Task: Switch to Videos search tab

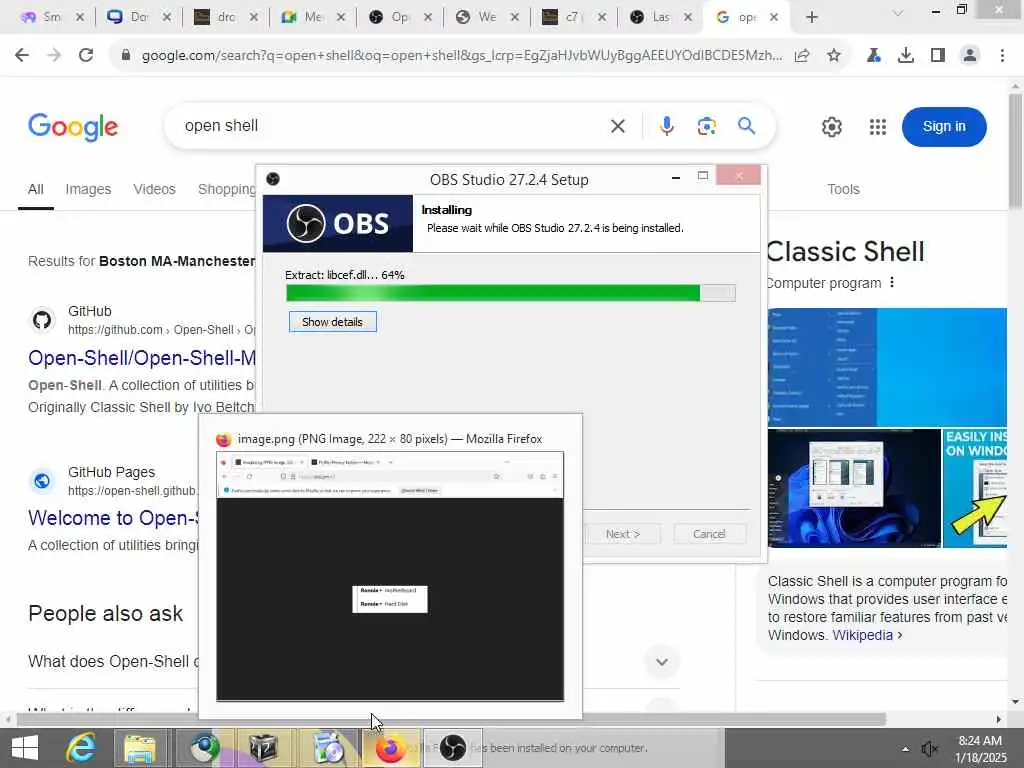Action: click(154, 189)
